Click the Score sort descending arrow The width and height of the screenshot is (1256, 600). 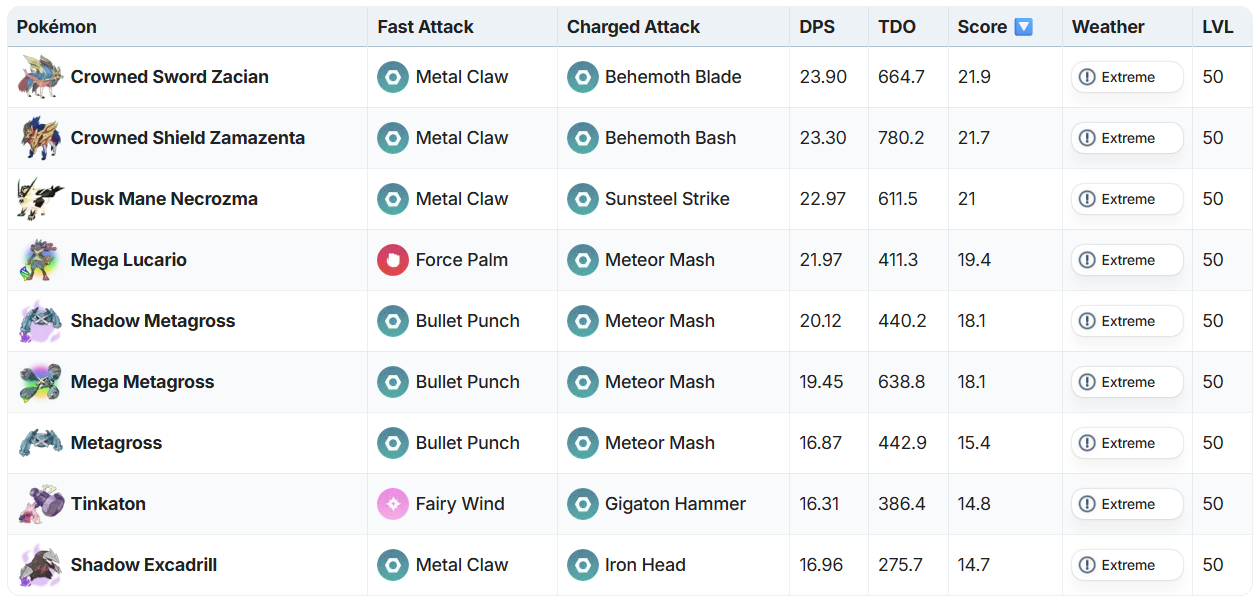(x=1023, y=27)
